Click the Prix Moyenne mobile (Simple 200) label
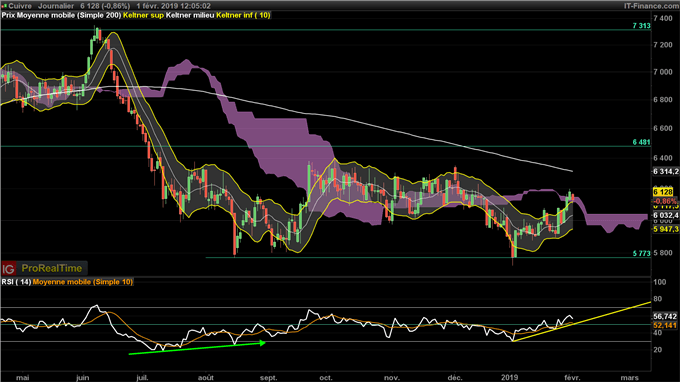The image size is (680, 382). click(61, 15)
